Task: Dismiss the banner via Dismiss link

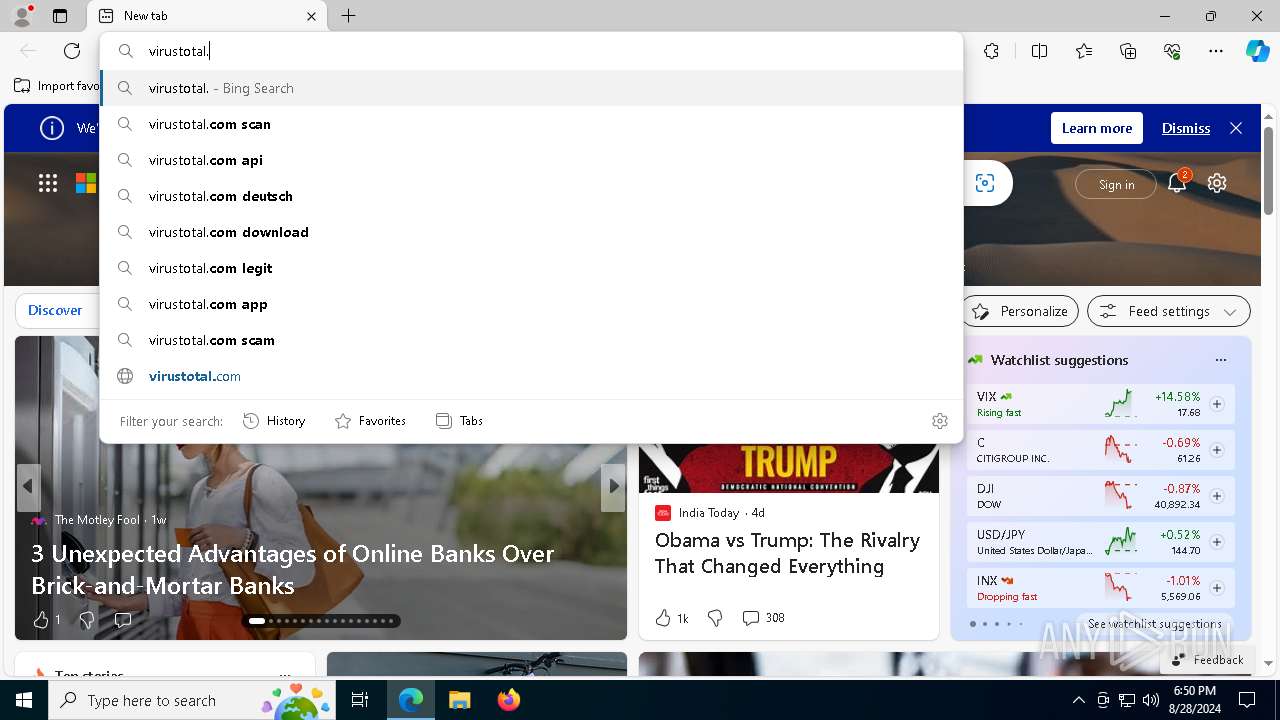Action: click(1186, 128)
